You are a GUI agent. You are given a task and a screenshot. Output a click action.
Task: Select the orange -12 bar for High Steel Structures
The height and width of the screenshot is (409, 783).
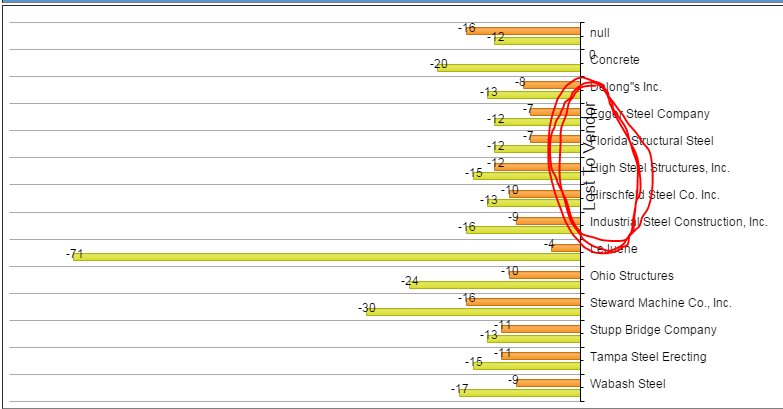point(537,167)
